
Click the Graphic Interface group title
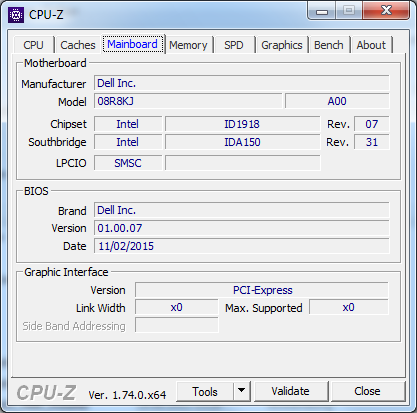(x=66, y=272)
